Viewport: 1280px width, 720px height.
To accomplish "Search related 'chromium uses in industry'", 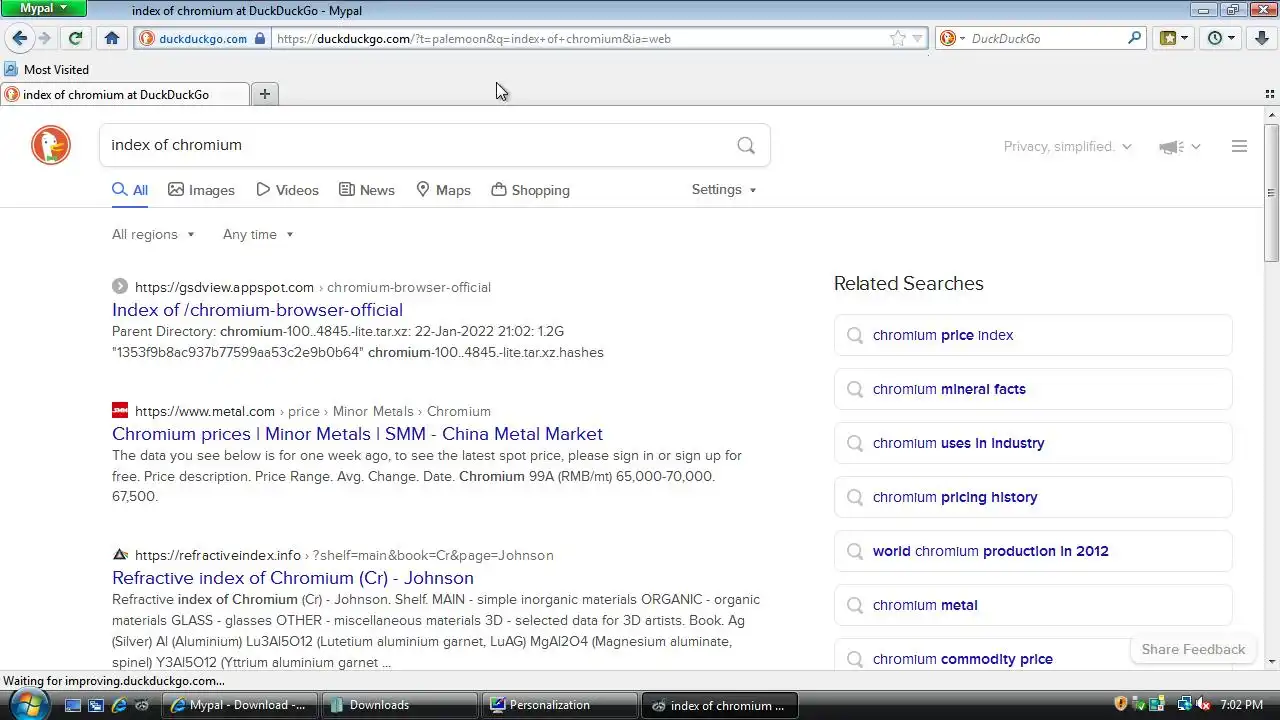I will click(x=1033, y=443).
